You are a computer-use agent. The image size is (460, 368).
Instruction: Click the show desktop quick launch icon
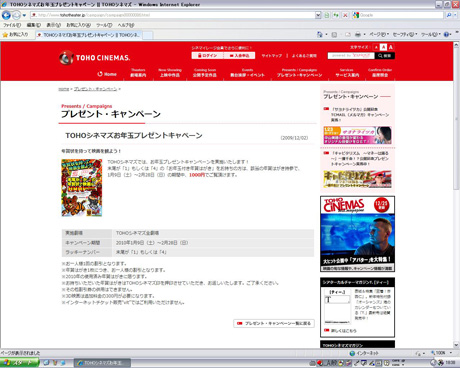click(46, 363)
